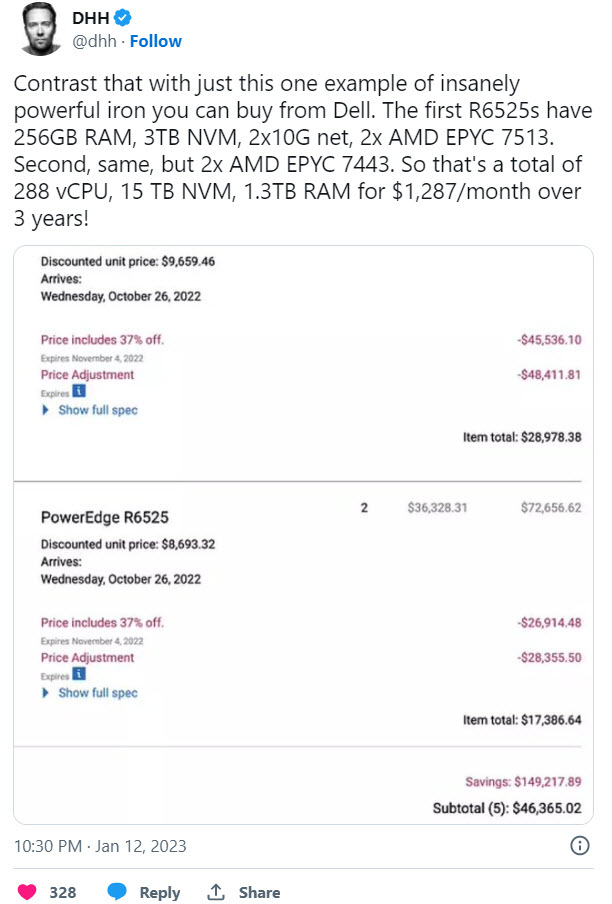Open the @dhh handle link
The width and height of the screenshot is (612, 904).
(x=94, y=42)
